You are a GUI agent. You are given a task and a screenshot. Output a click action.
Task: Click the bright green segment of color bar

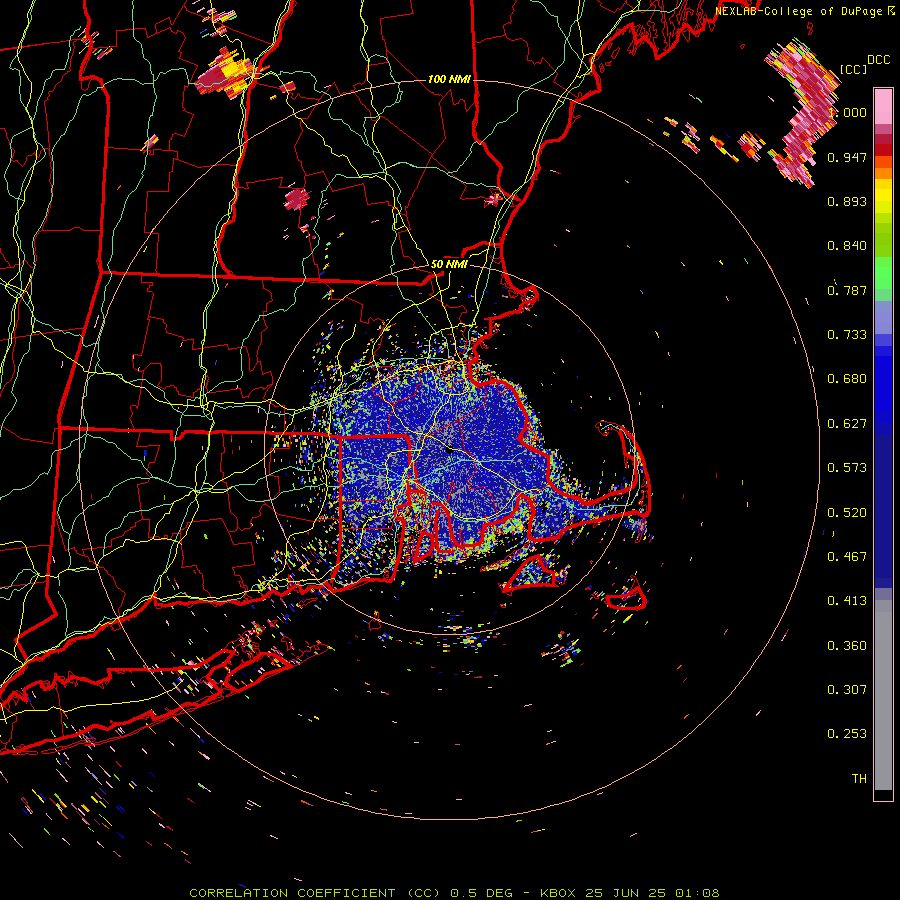(883, 272)
